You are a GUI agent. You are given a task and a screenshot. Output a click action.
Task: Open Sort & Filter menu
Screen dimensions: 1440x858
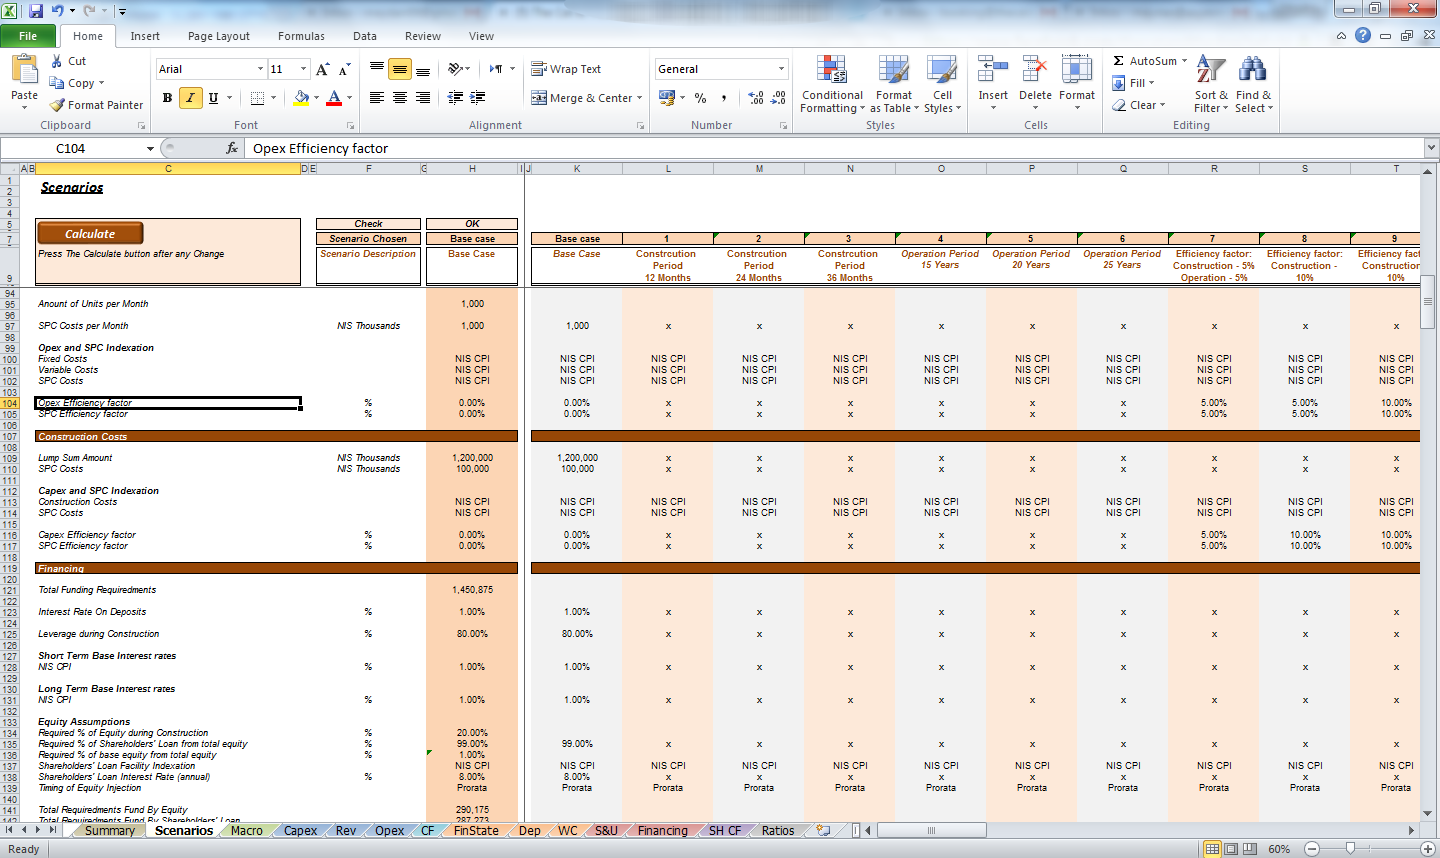coord(1211,85)
